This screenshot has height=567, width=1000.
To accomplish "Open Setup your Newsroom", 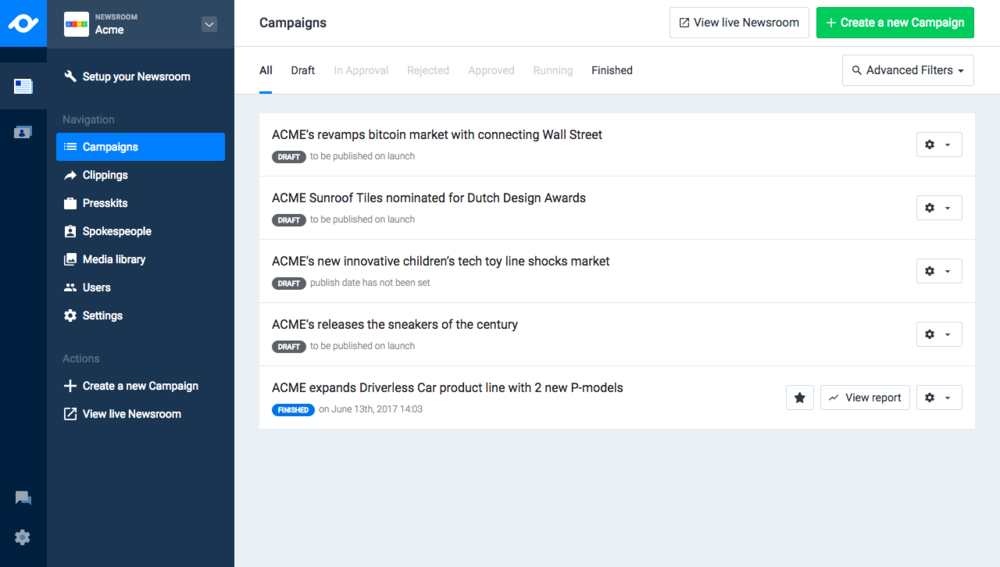I will [x=127, y=77].
